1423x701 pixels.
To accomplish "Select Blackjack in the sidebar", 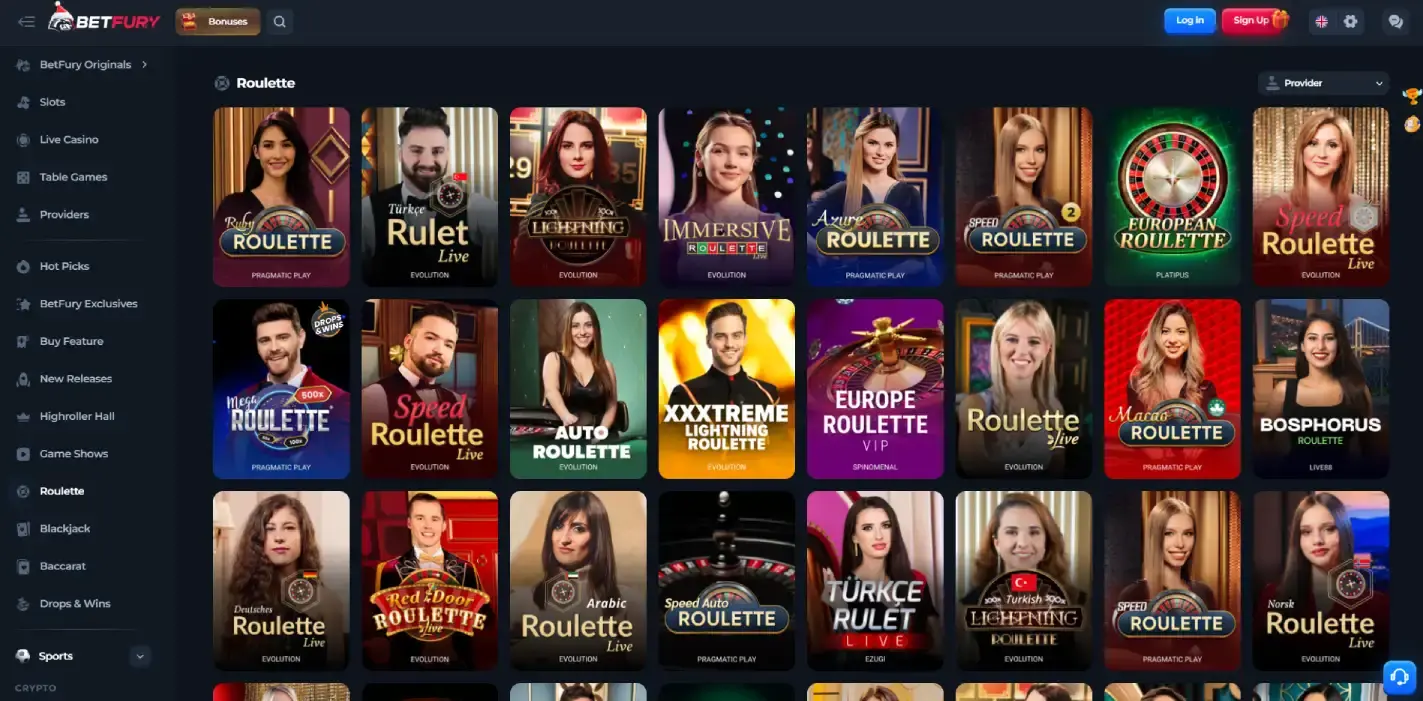I will pos(65,528).
